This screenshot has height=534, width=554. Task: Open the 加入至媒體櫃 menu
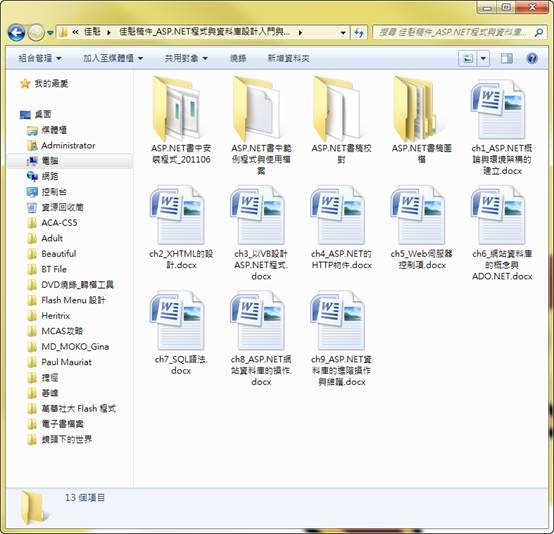point(113,58)
